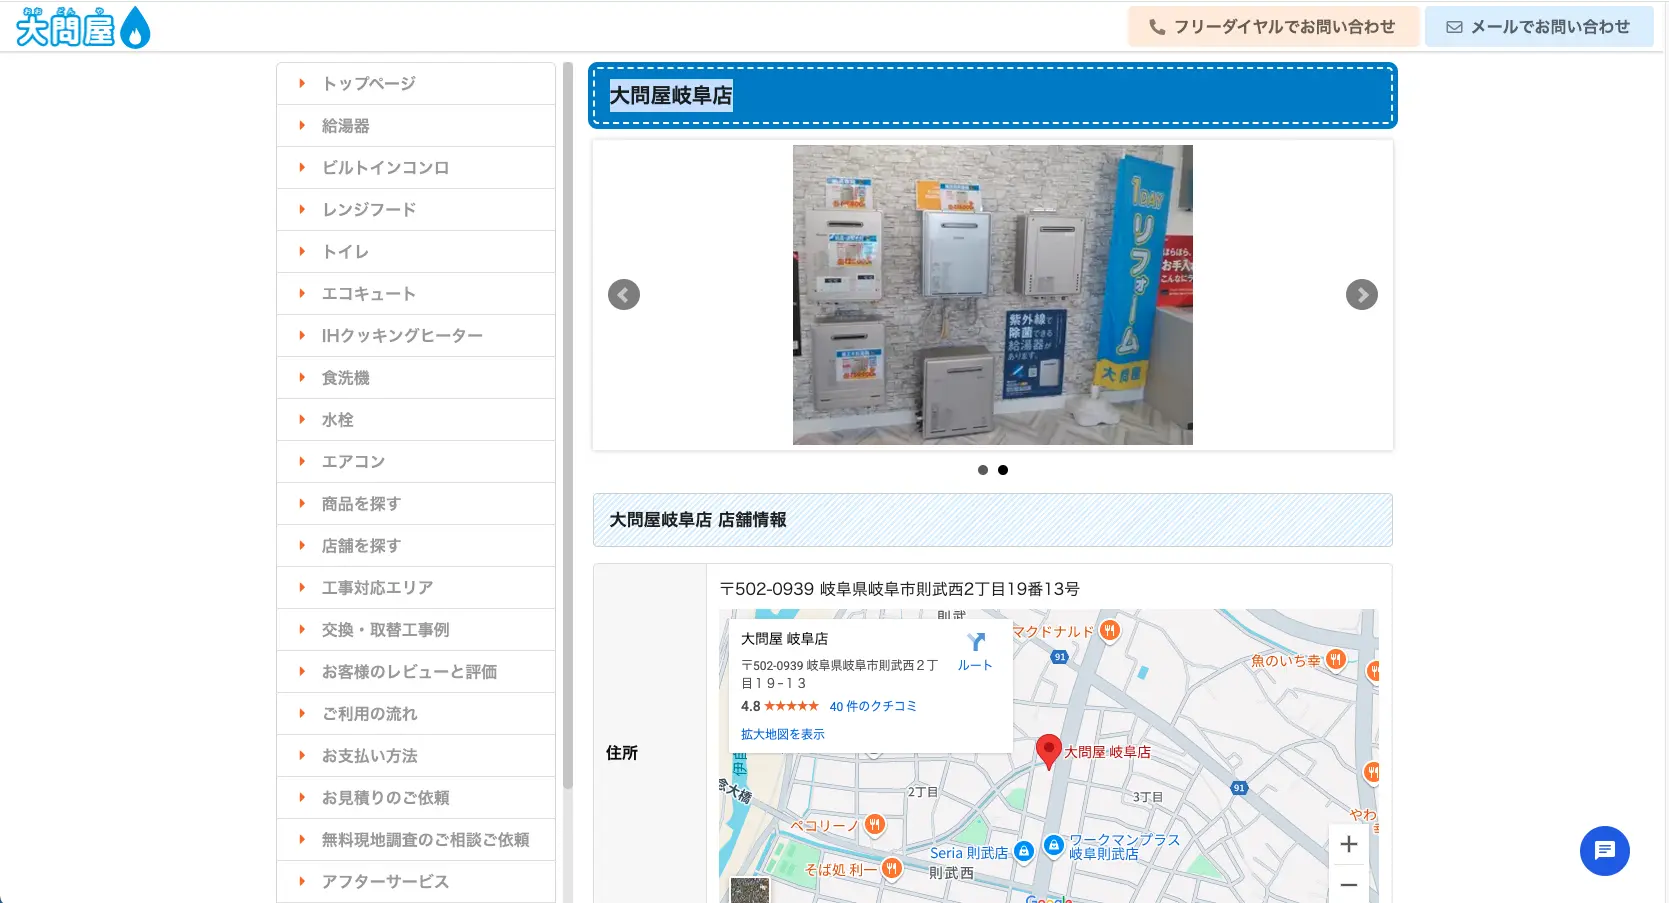This screenshot has width=1669, height=903.
Task: Open the free-dial phone inquiry button
Action: click(x=1274, y=27)
